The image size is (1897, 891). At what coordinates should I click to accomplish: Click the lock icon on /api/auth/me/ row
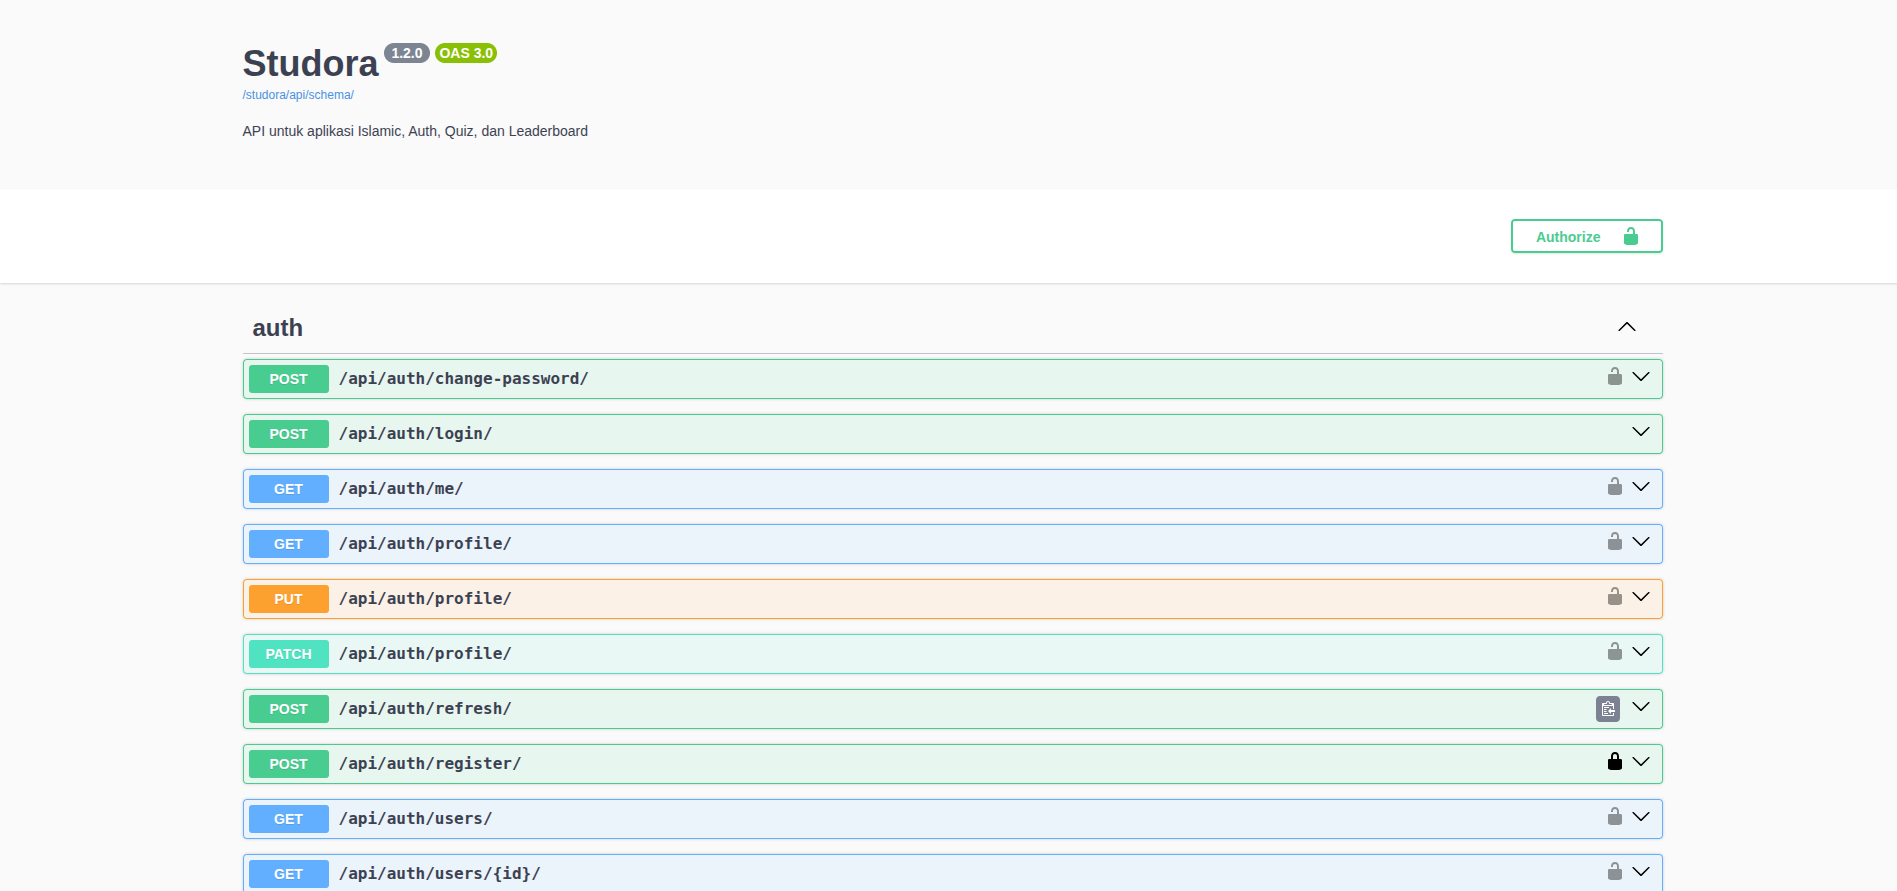[x=1615, y=487]
